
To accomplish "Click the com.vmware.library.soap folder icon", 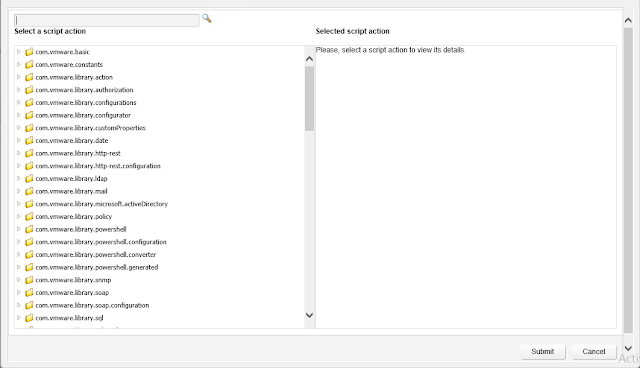I will [x=29, y=292].
